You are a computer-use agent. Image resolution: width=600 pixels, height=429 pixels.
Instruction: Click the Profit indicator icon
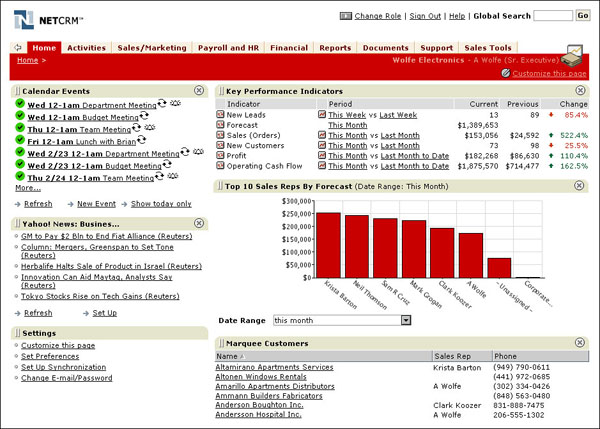tap(220, 155)
